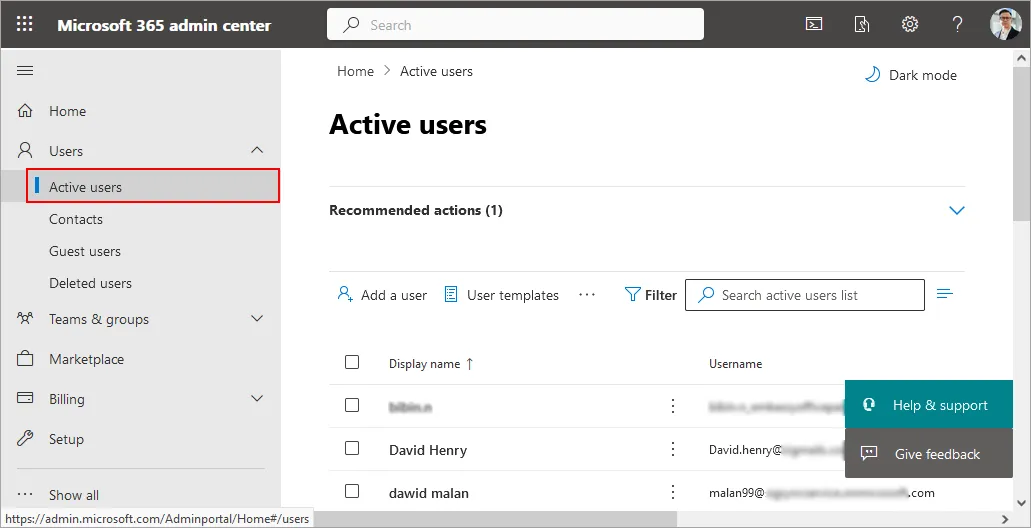Click the Give feedback chat icon
Screen dimensions: 1031x528
[869, 453]
